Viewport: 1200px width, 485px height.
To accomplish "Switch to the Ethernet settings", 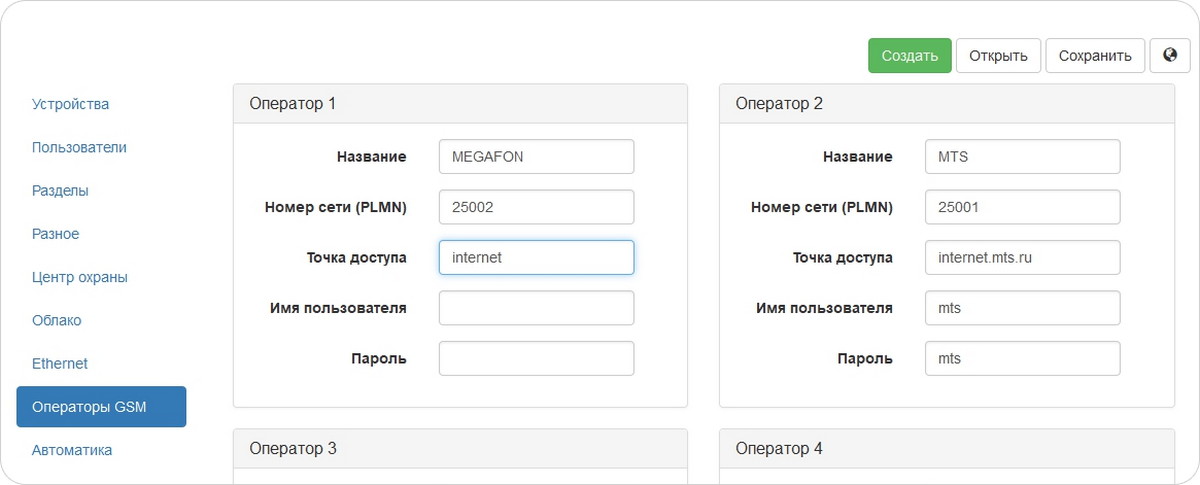I will (x=60, y=363).
